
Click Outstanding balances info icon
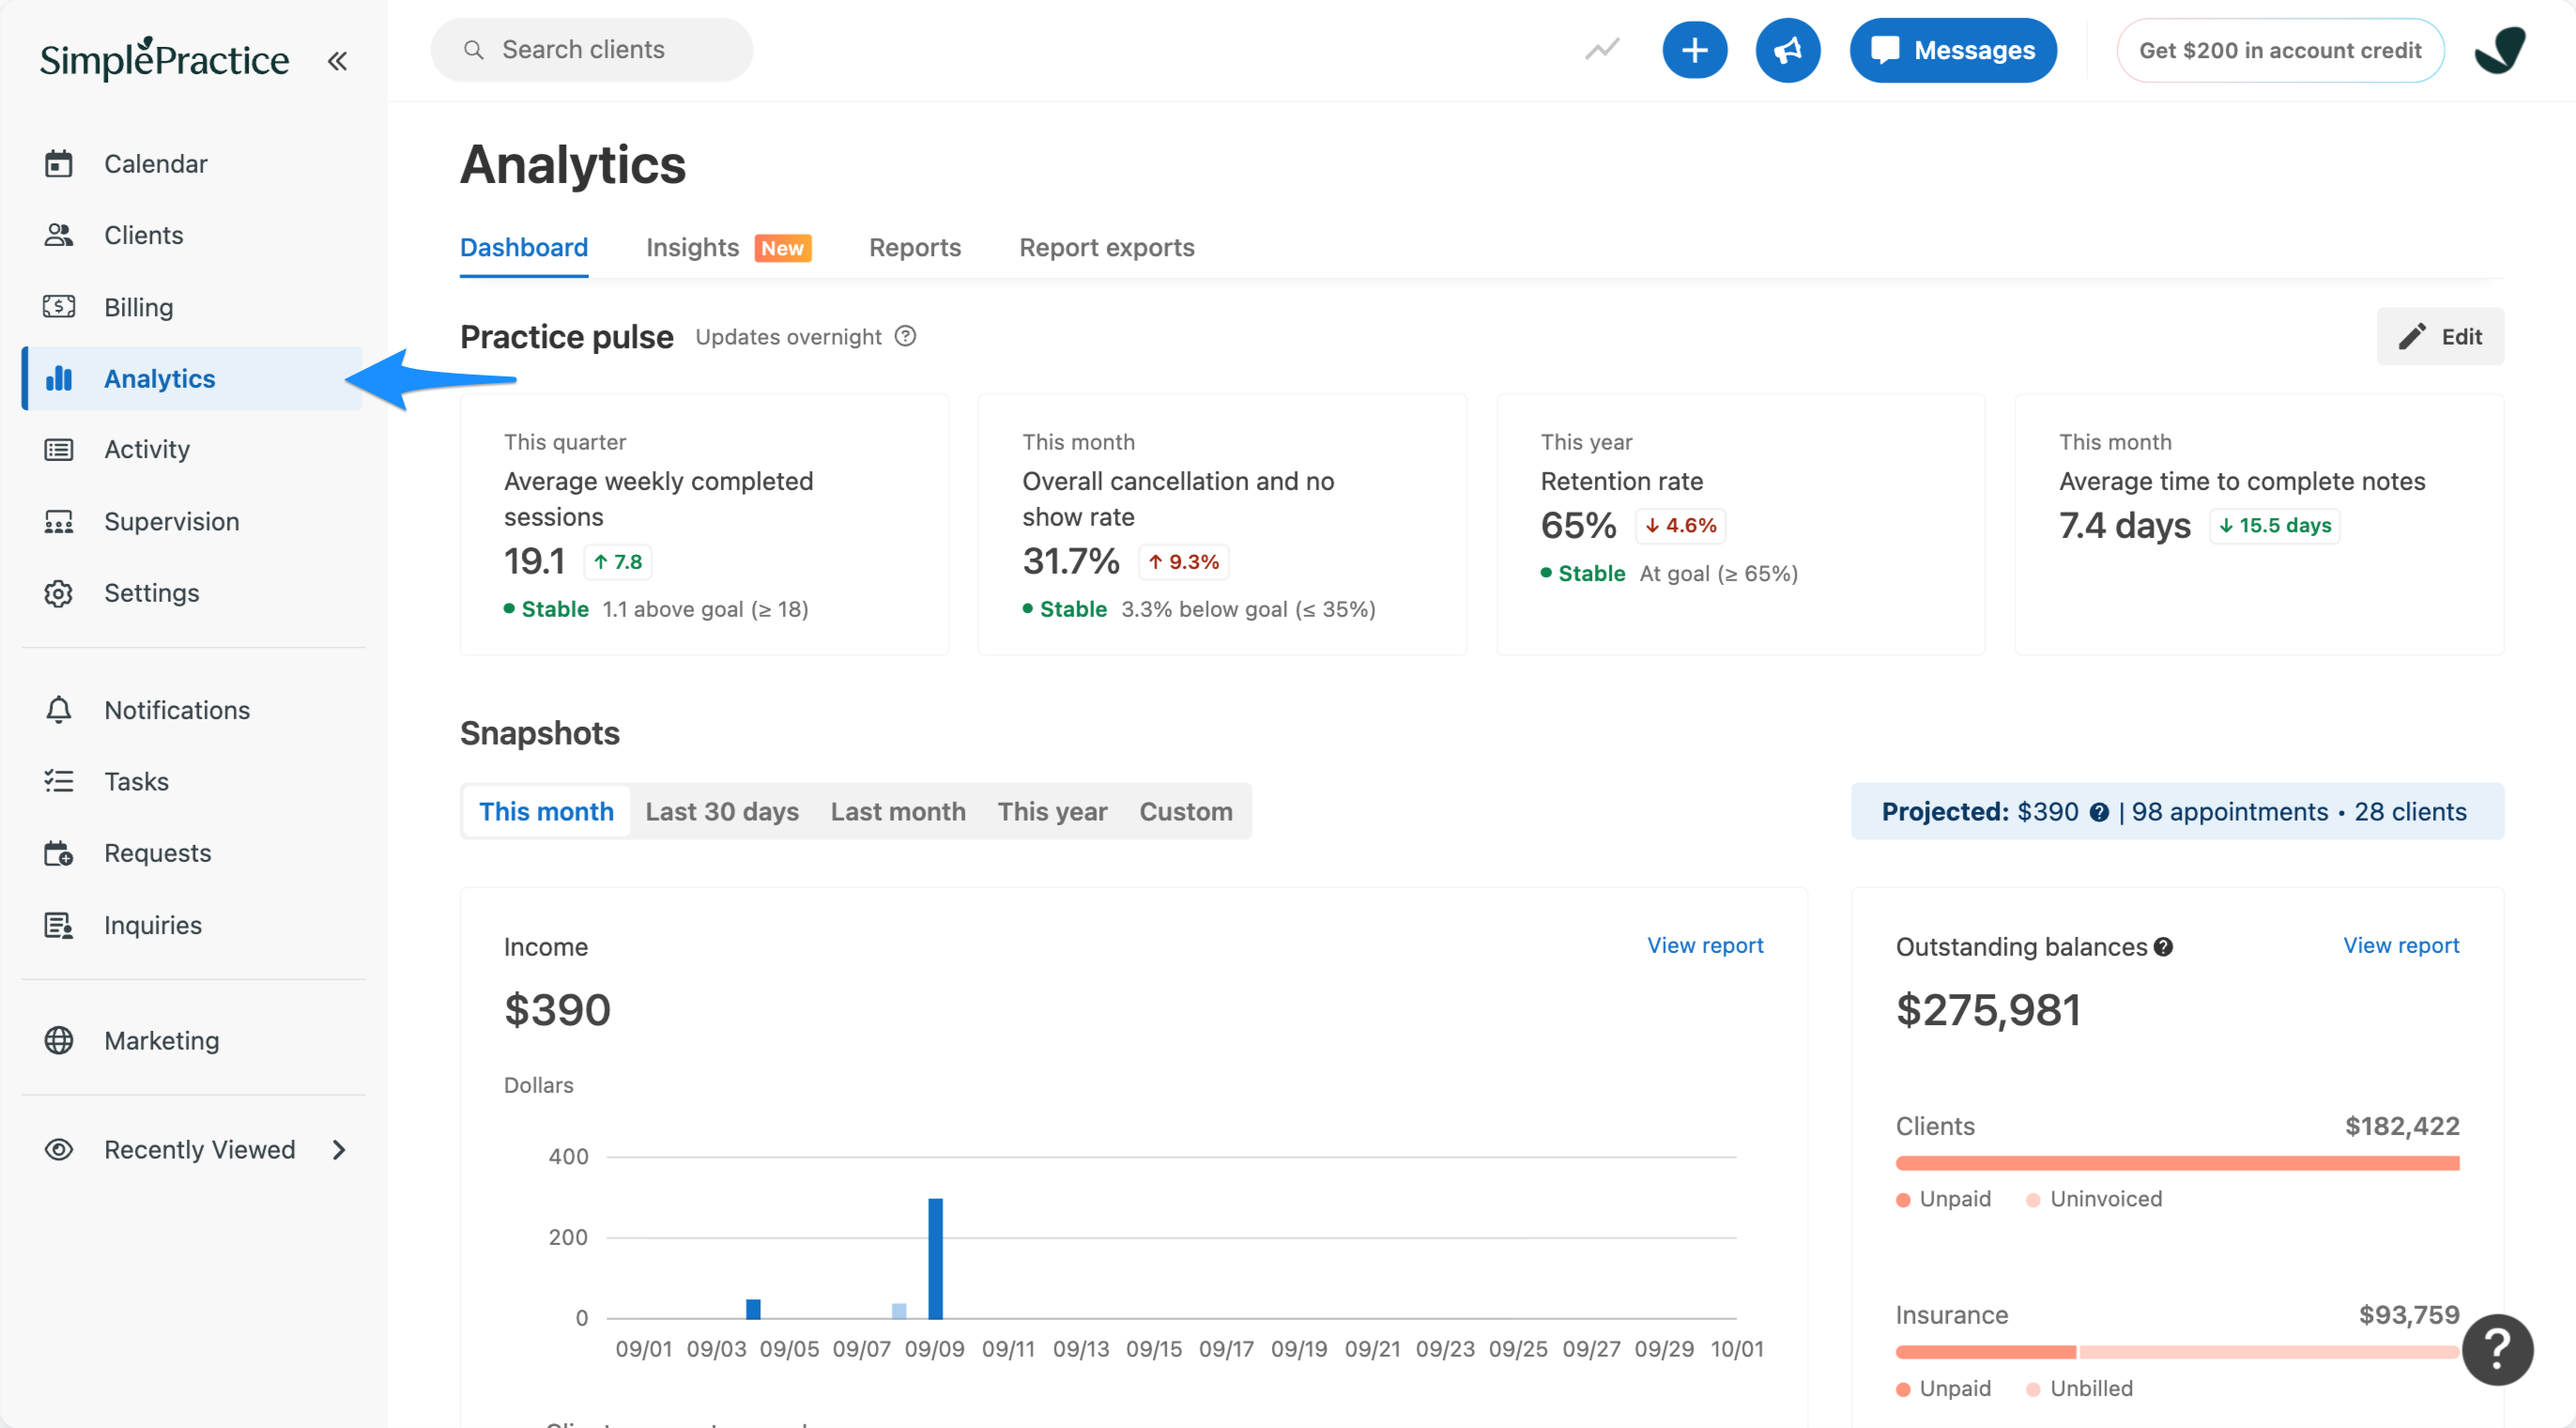(2163, 947)
